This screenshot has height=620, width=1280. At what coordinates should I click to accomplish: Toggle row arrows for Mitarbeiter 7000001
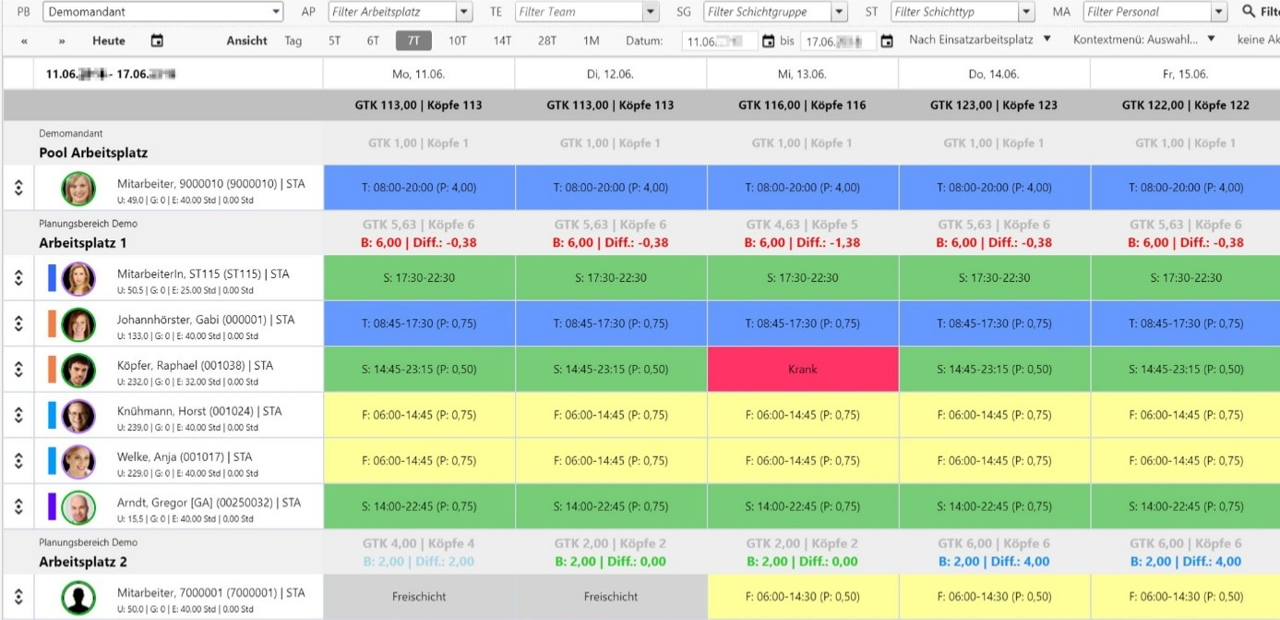point(18,597)
